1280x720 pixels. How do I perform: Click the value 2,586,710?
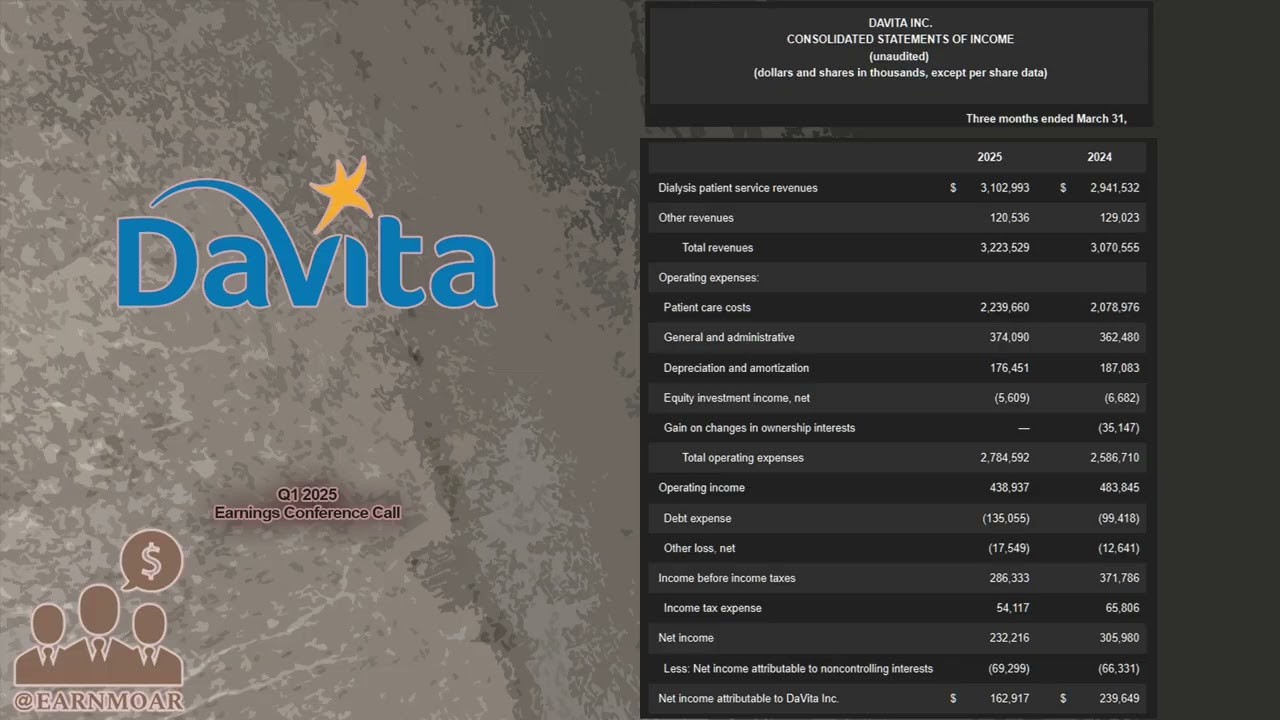1114,458
